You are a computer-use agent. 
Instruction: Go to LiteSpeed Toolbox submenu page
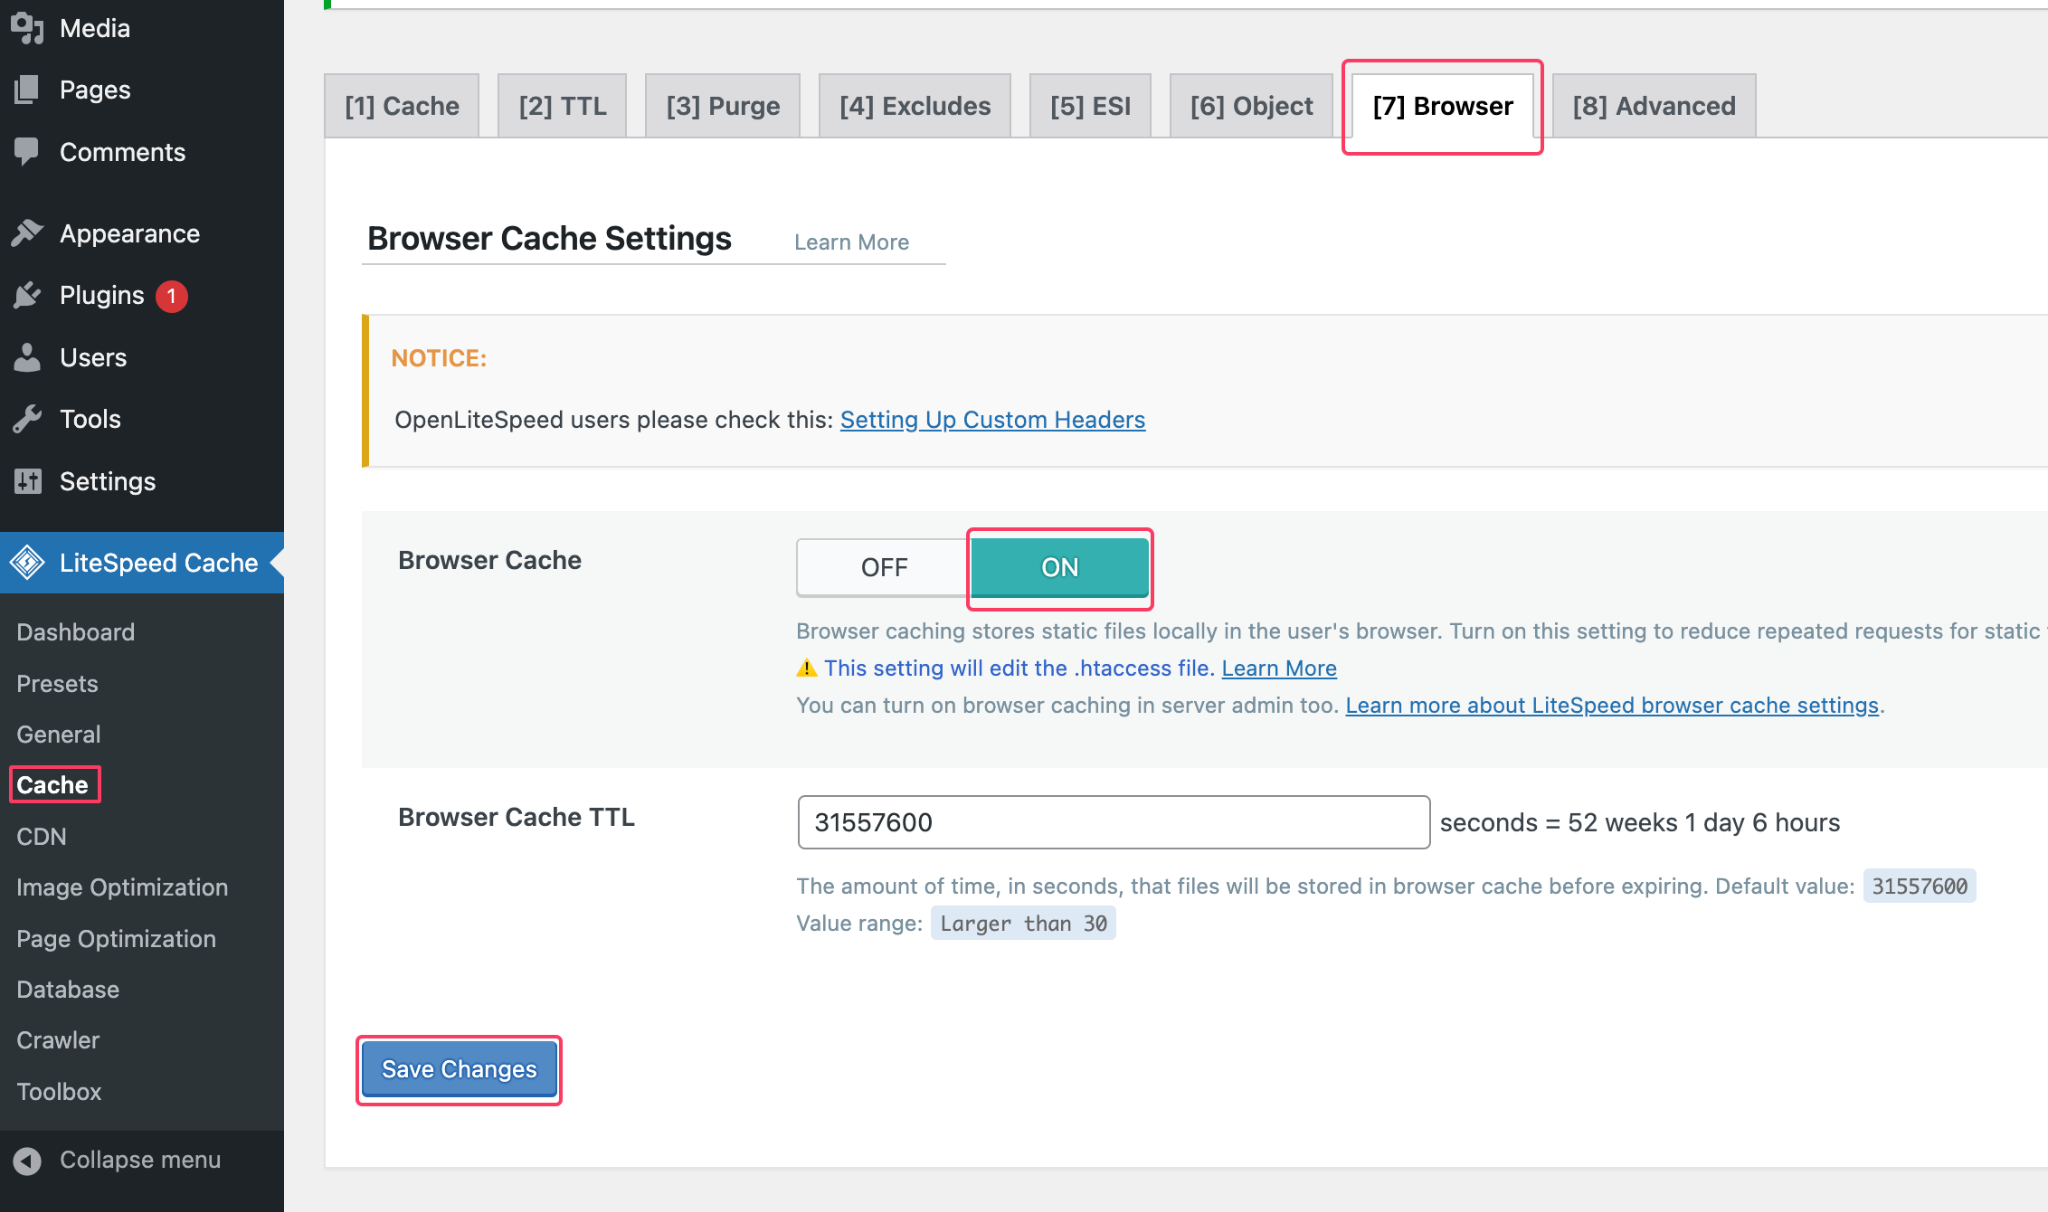59,1091
